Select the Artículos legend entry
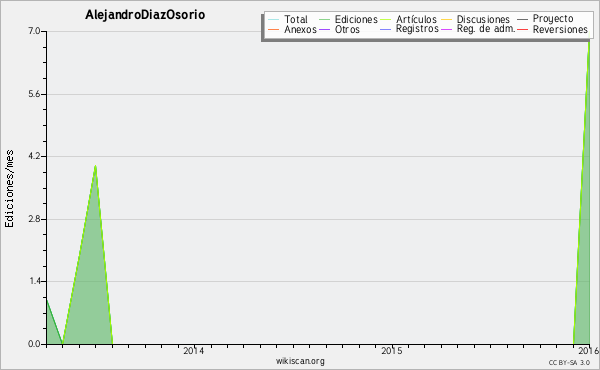 point(416,19)
